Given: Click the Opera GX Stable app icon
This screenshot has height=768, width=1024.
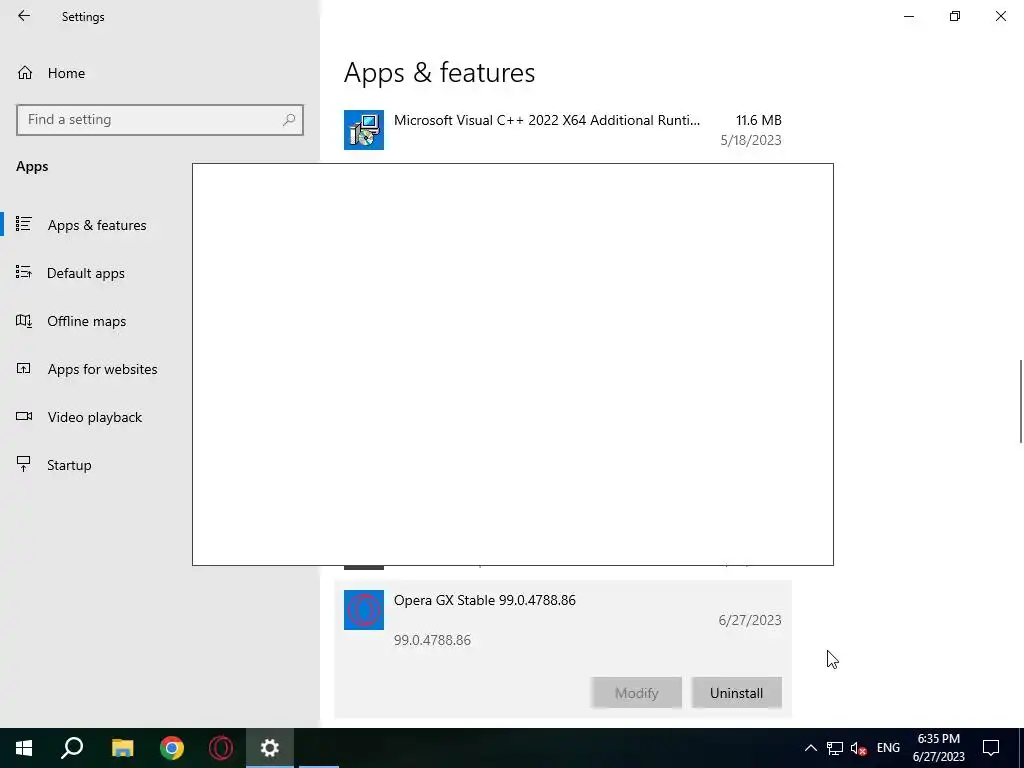Looking at the screenshot, I should (364, 610).
